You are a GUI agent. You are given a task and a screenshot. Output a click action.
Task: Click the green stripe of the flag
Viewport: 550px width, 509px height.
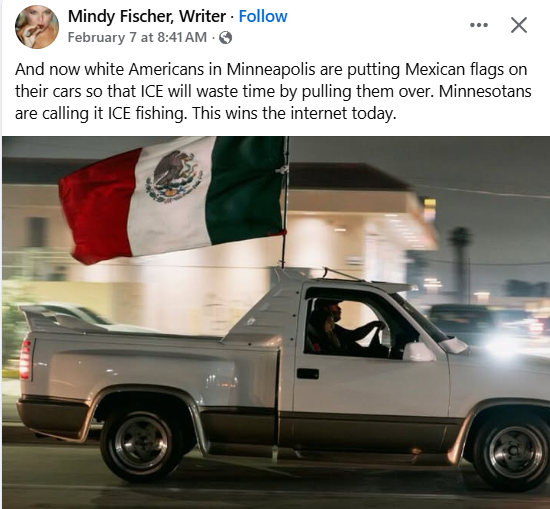247,189
